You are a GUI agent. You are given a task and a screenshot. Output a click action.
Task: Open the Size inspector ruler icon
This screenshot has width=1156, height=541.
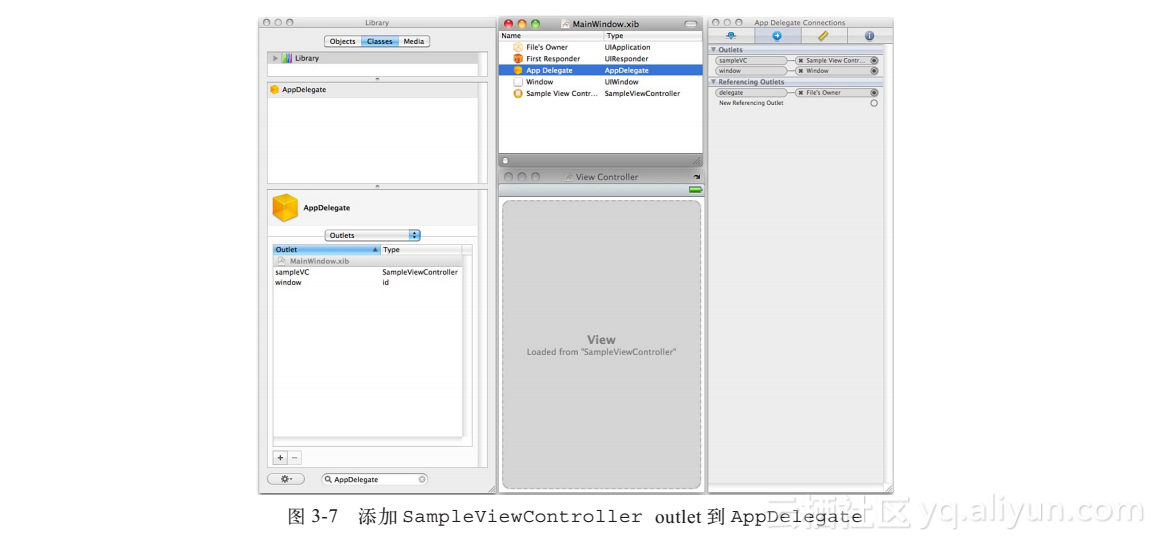click(824, 35)
